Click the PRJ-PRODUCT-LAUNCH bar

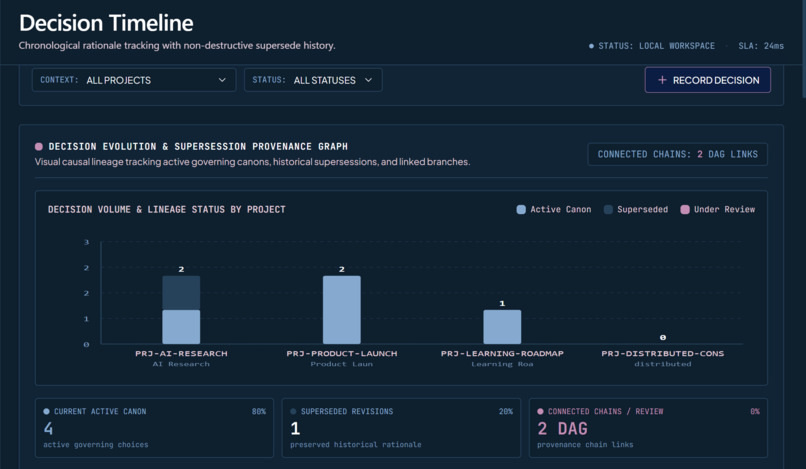(x=341, y=310)
